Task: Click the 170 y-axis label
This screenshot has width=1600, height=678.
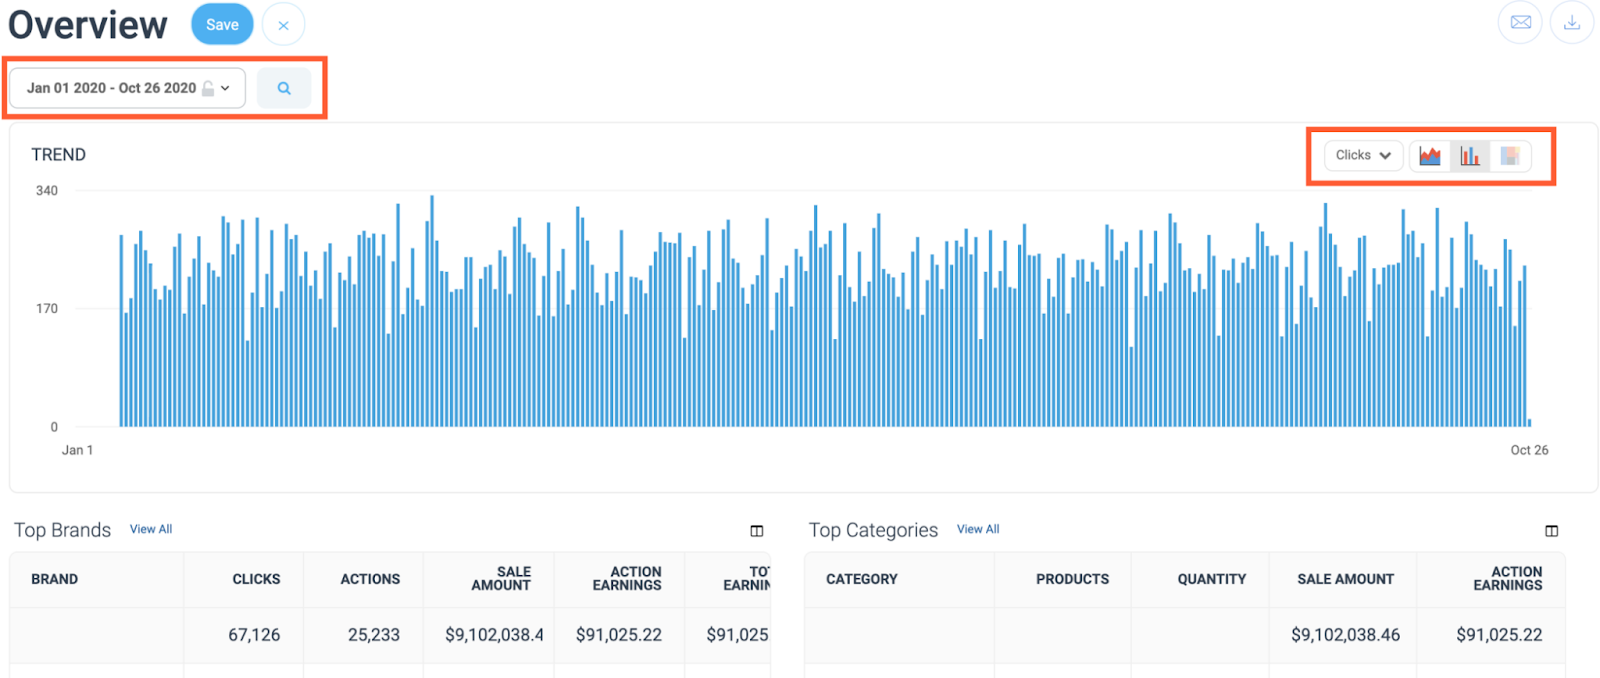Action: click(47, 309)
